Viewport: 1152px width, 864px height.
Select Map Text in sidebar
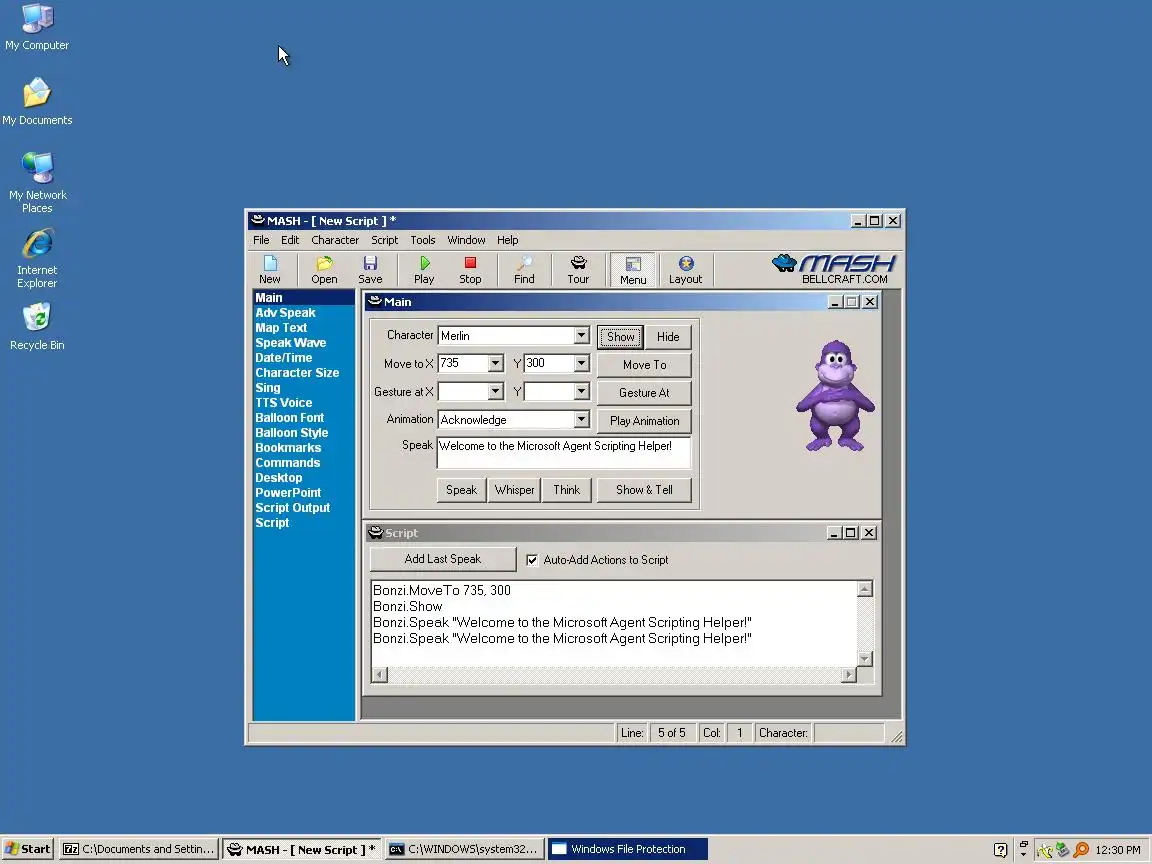coord(281,328)
